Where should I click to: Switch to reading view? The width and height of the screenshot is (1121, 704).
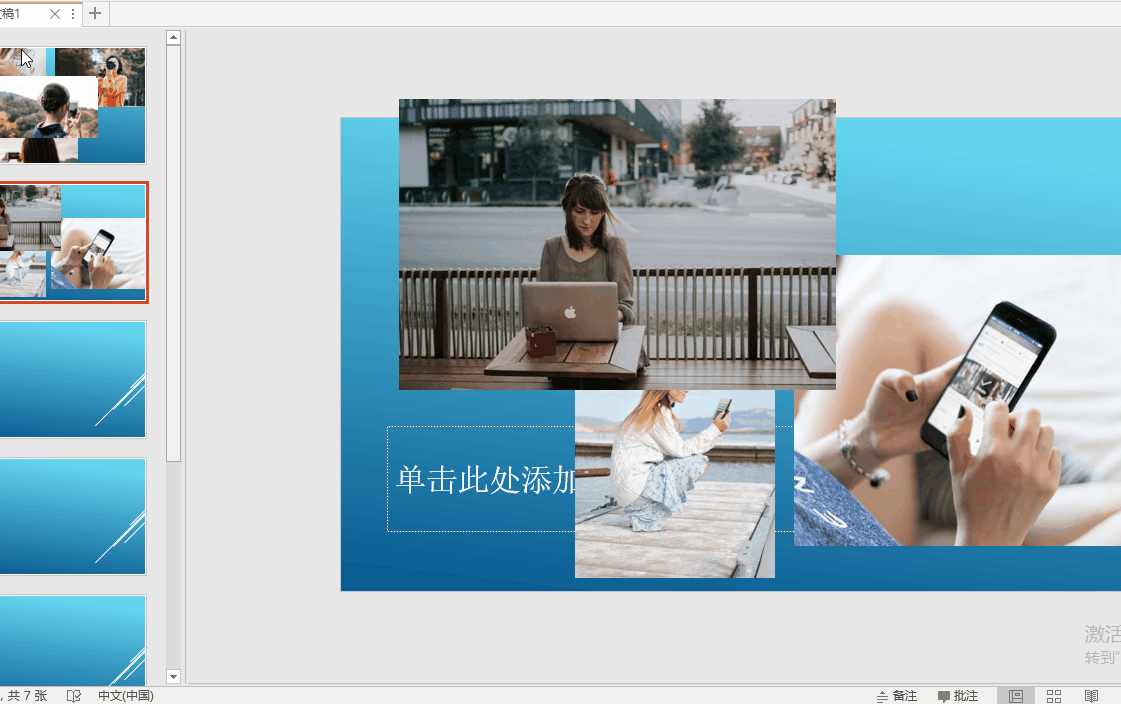[1091, 695]
